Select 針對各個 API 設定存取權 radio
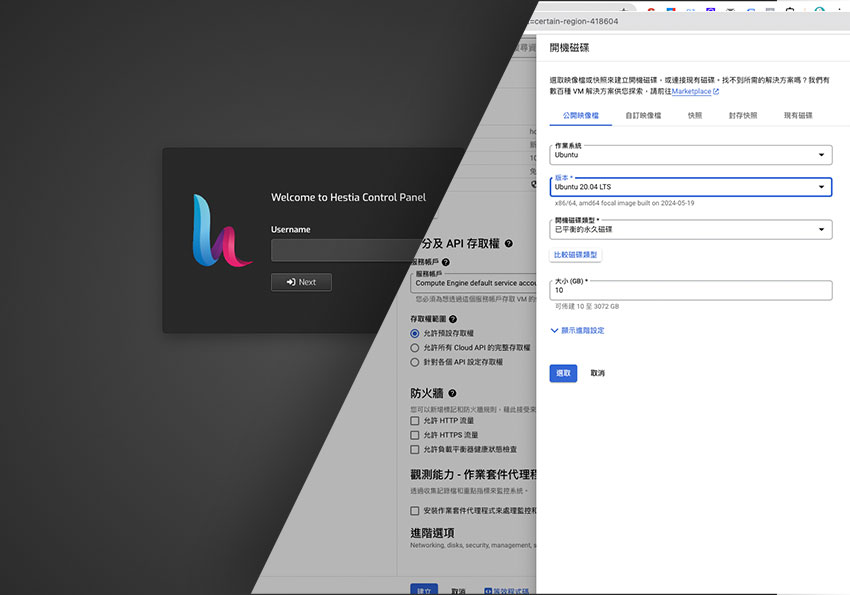This screenshot has height=595, width=850. 415,362
